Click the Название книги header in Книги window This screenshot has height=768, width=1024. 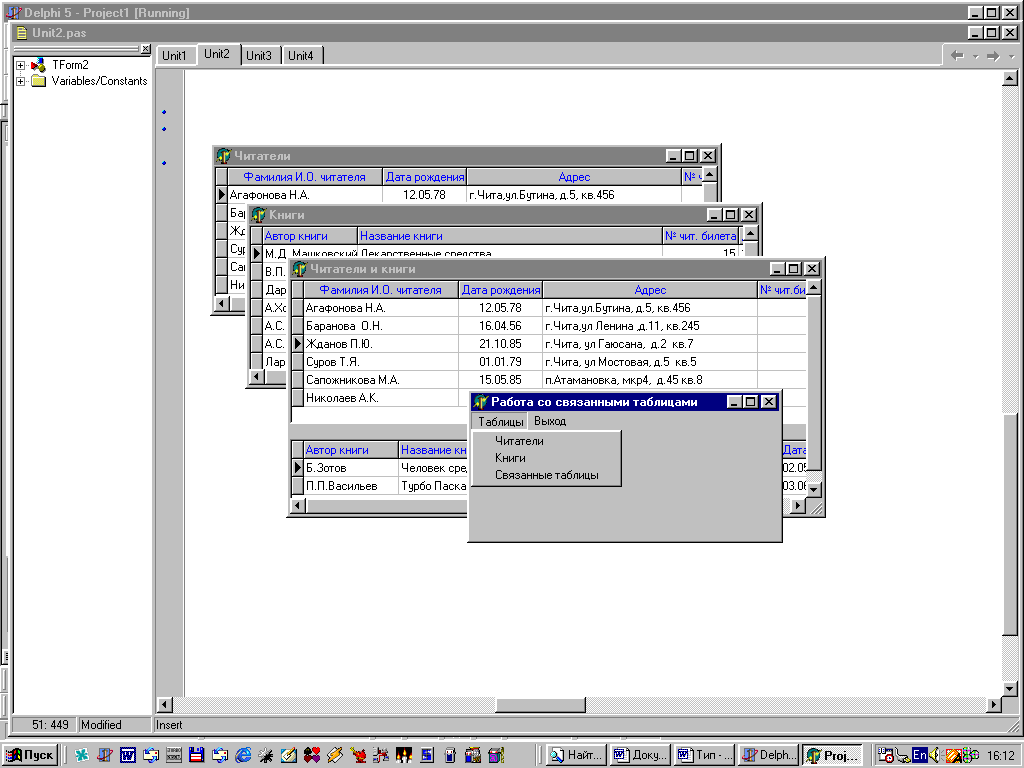click(509, 236)
